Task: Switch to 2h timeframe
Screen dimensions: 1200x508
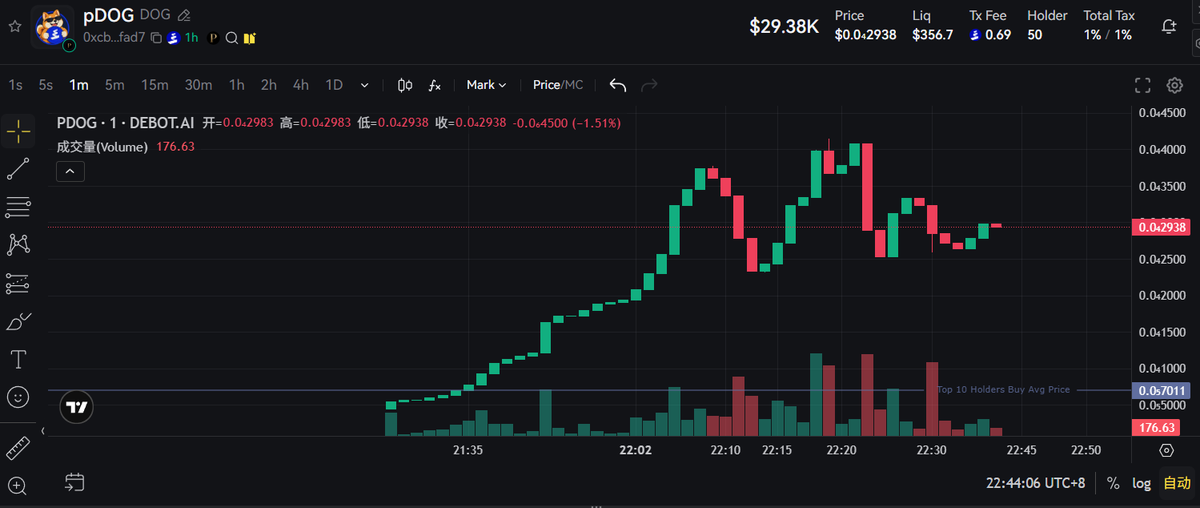Action: 269,85
